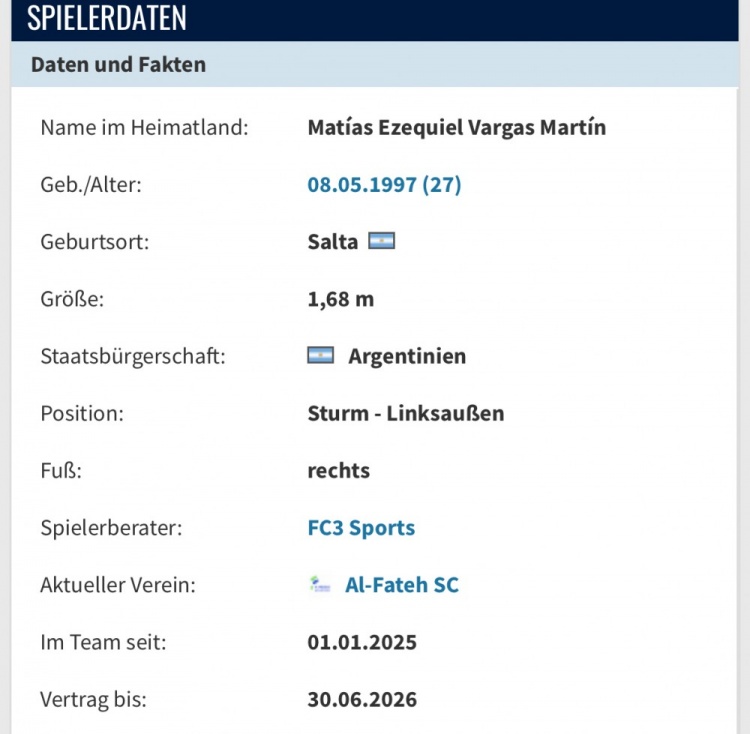The height and width of the screenshot is (734, 750).
Task: Open the birthdate link 08.05.1997 (27)
Action: click(384, 185)
